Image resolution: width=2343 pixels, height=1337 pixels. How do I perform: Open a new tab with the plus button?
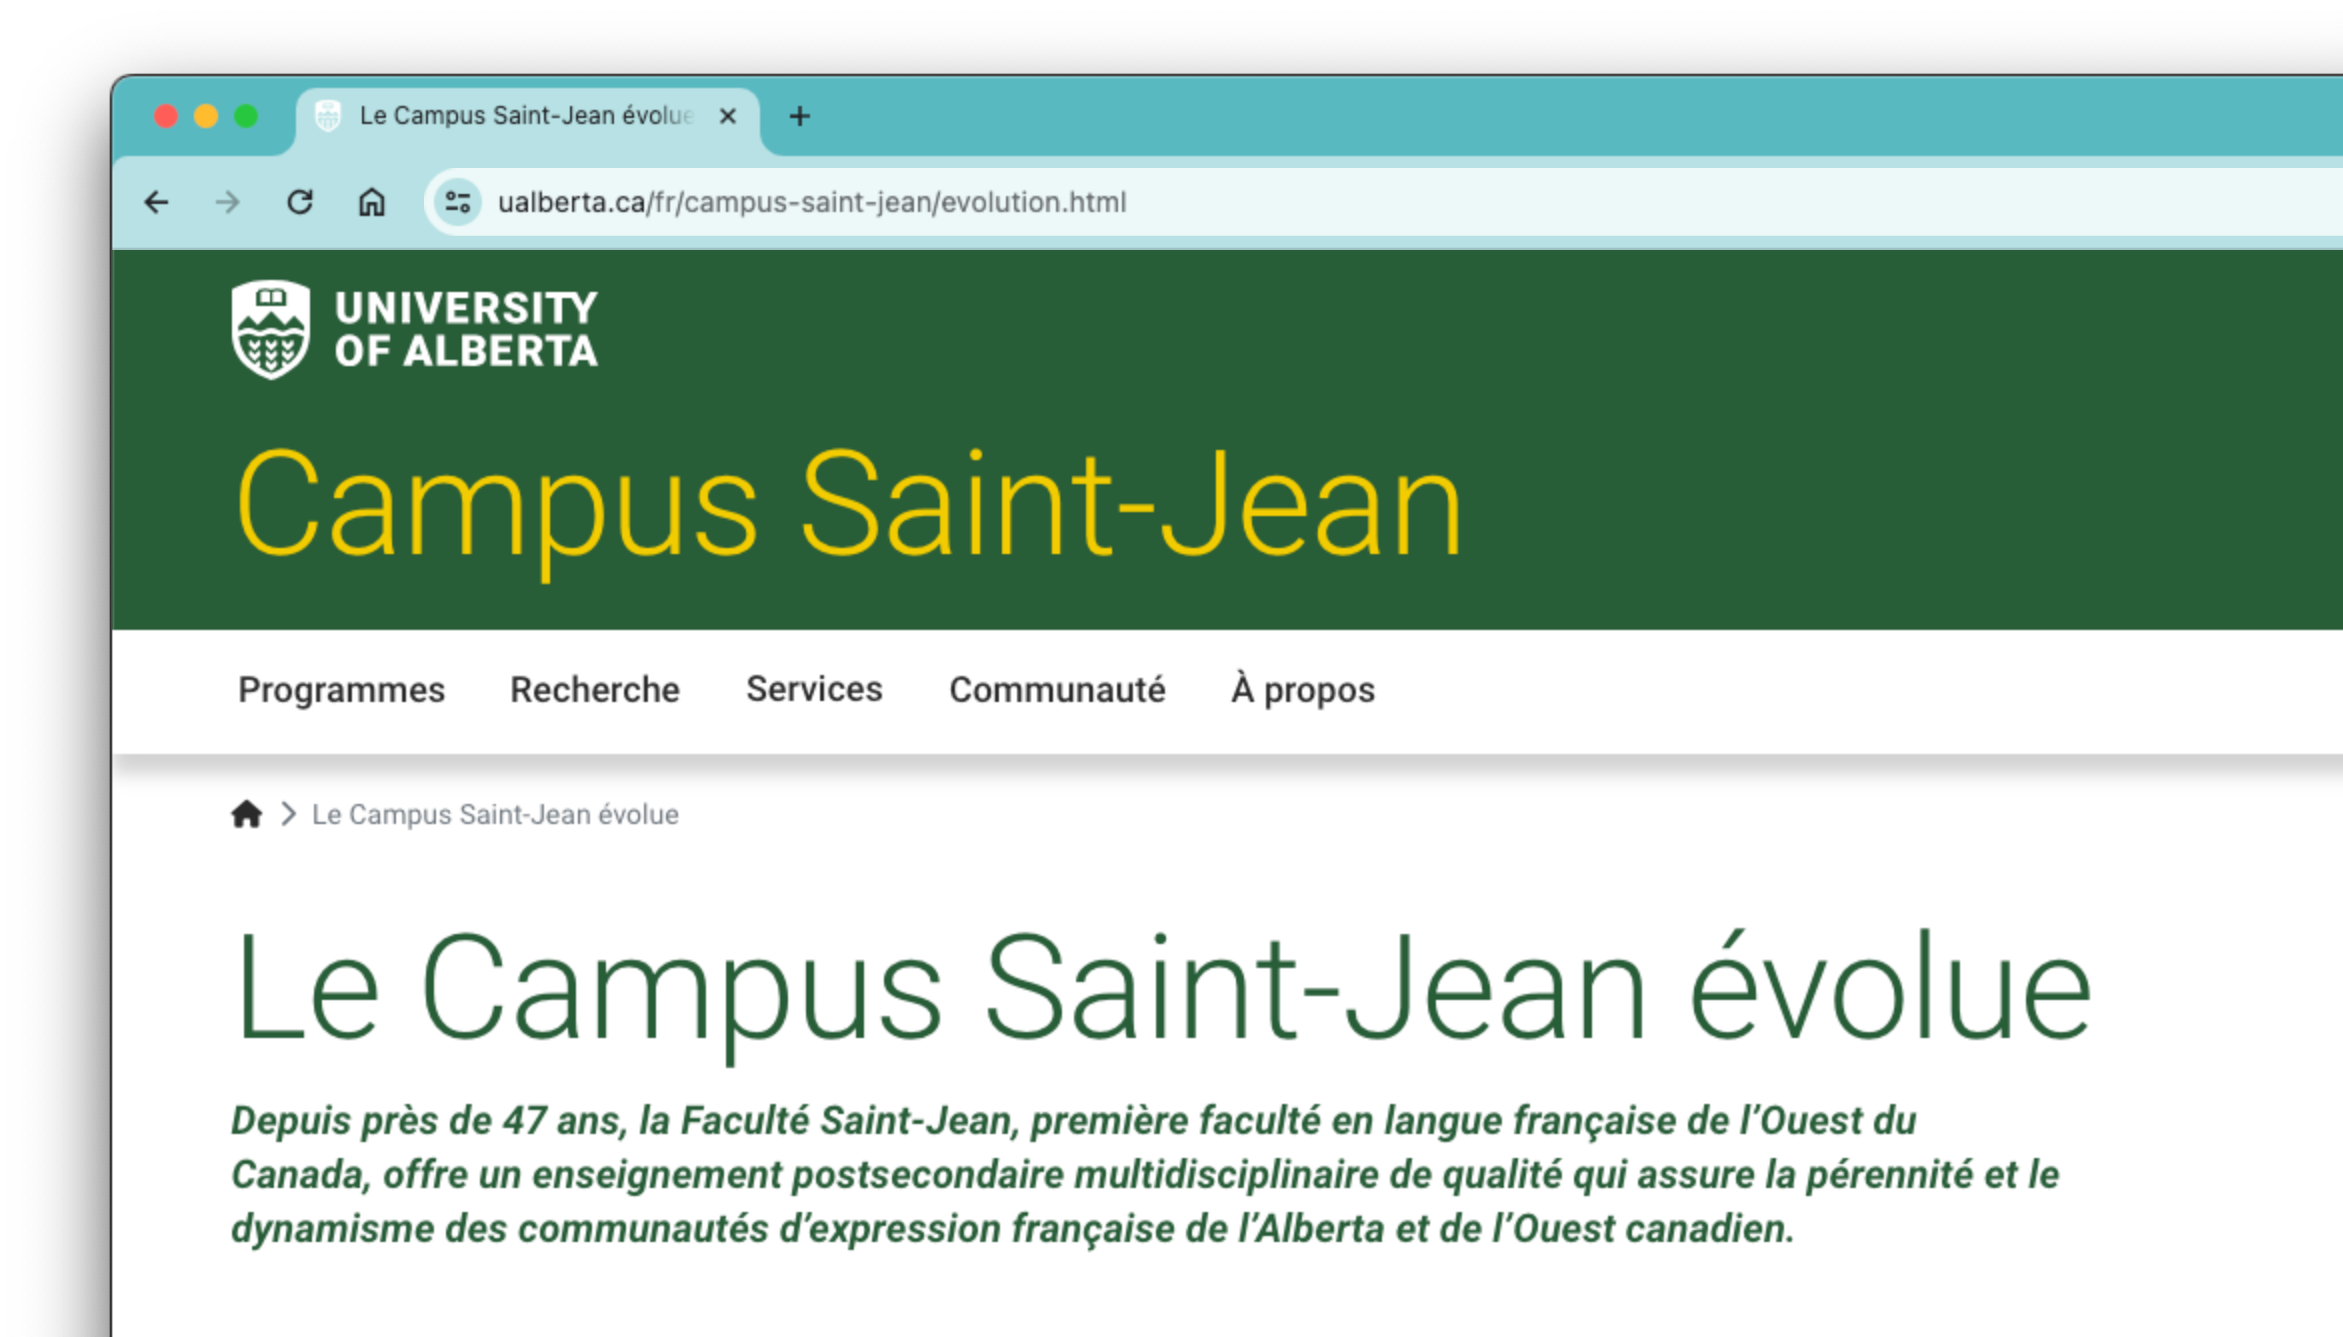[x=799, y=116]
